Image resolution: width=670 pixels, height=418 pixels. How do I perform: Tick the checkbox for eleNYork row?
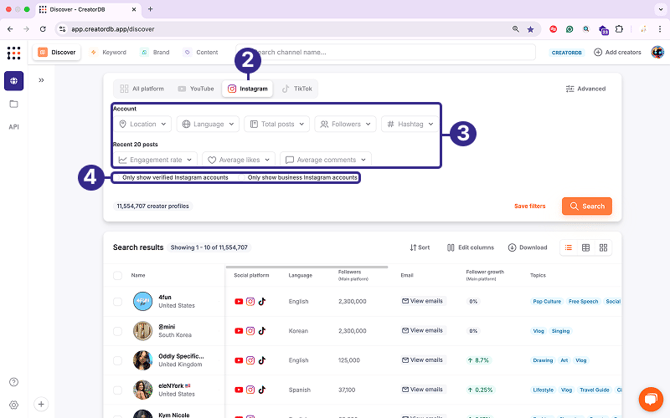118,390
